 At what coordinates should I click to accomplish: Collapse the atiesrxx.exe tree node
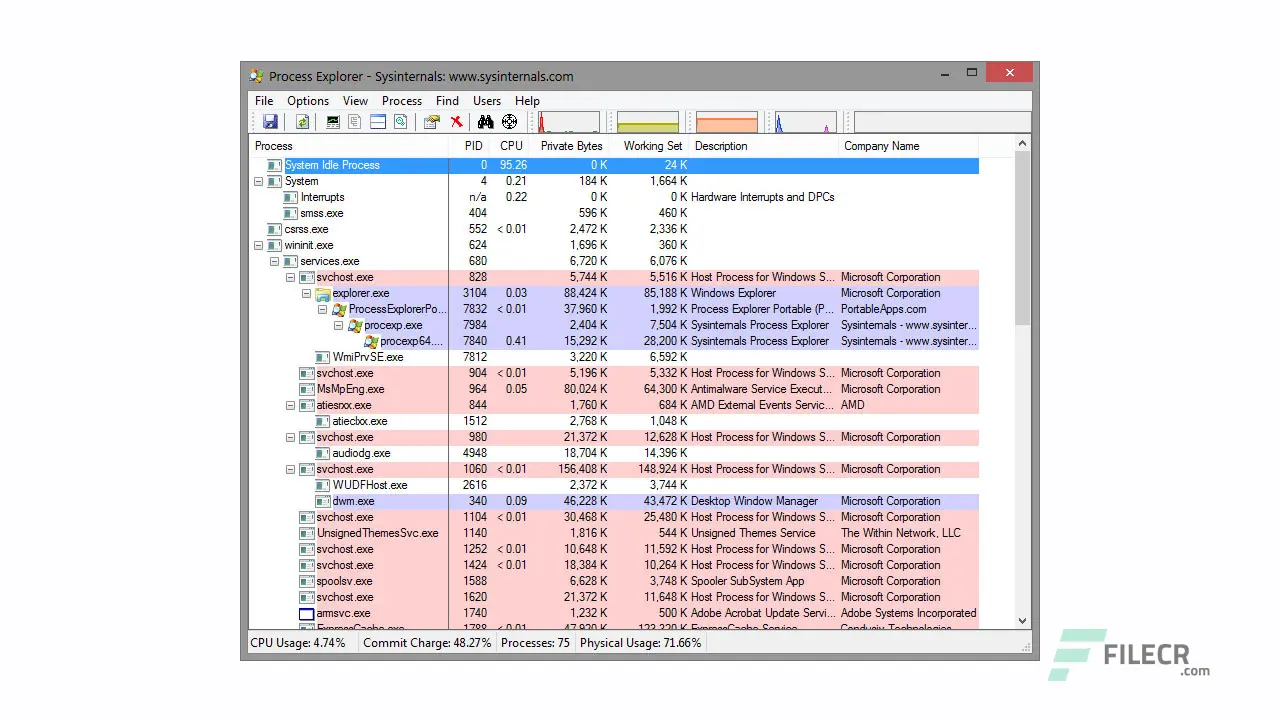tap(291, 406)
